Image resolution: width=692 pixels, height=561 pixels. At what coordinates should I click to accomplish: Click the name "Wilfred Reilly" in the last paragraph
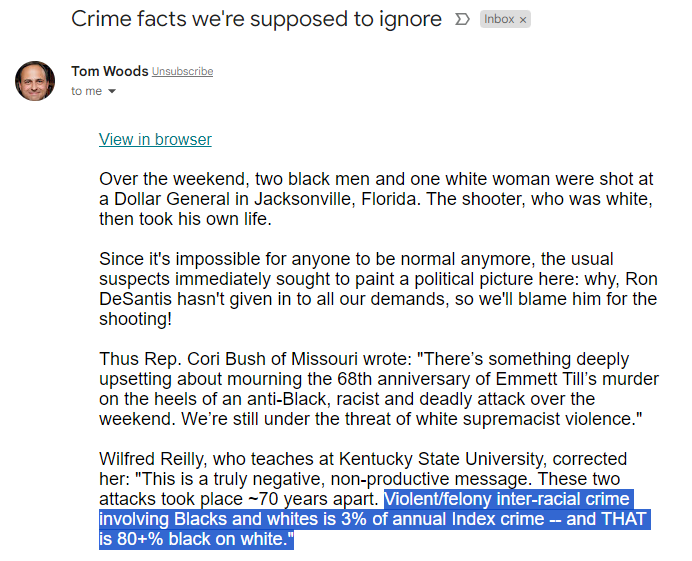coord(152,459)
